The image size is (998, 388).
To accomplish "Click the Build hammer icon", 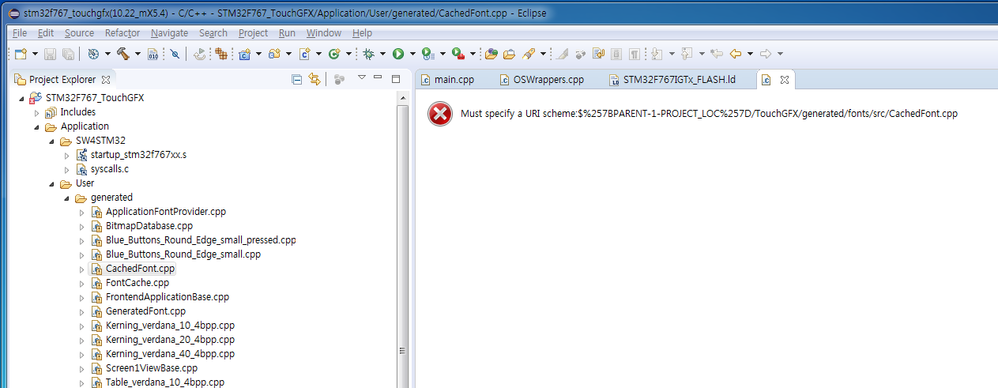I will click(123, 54).
